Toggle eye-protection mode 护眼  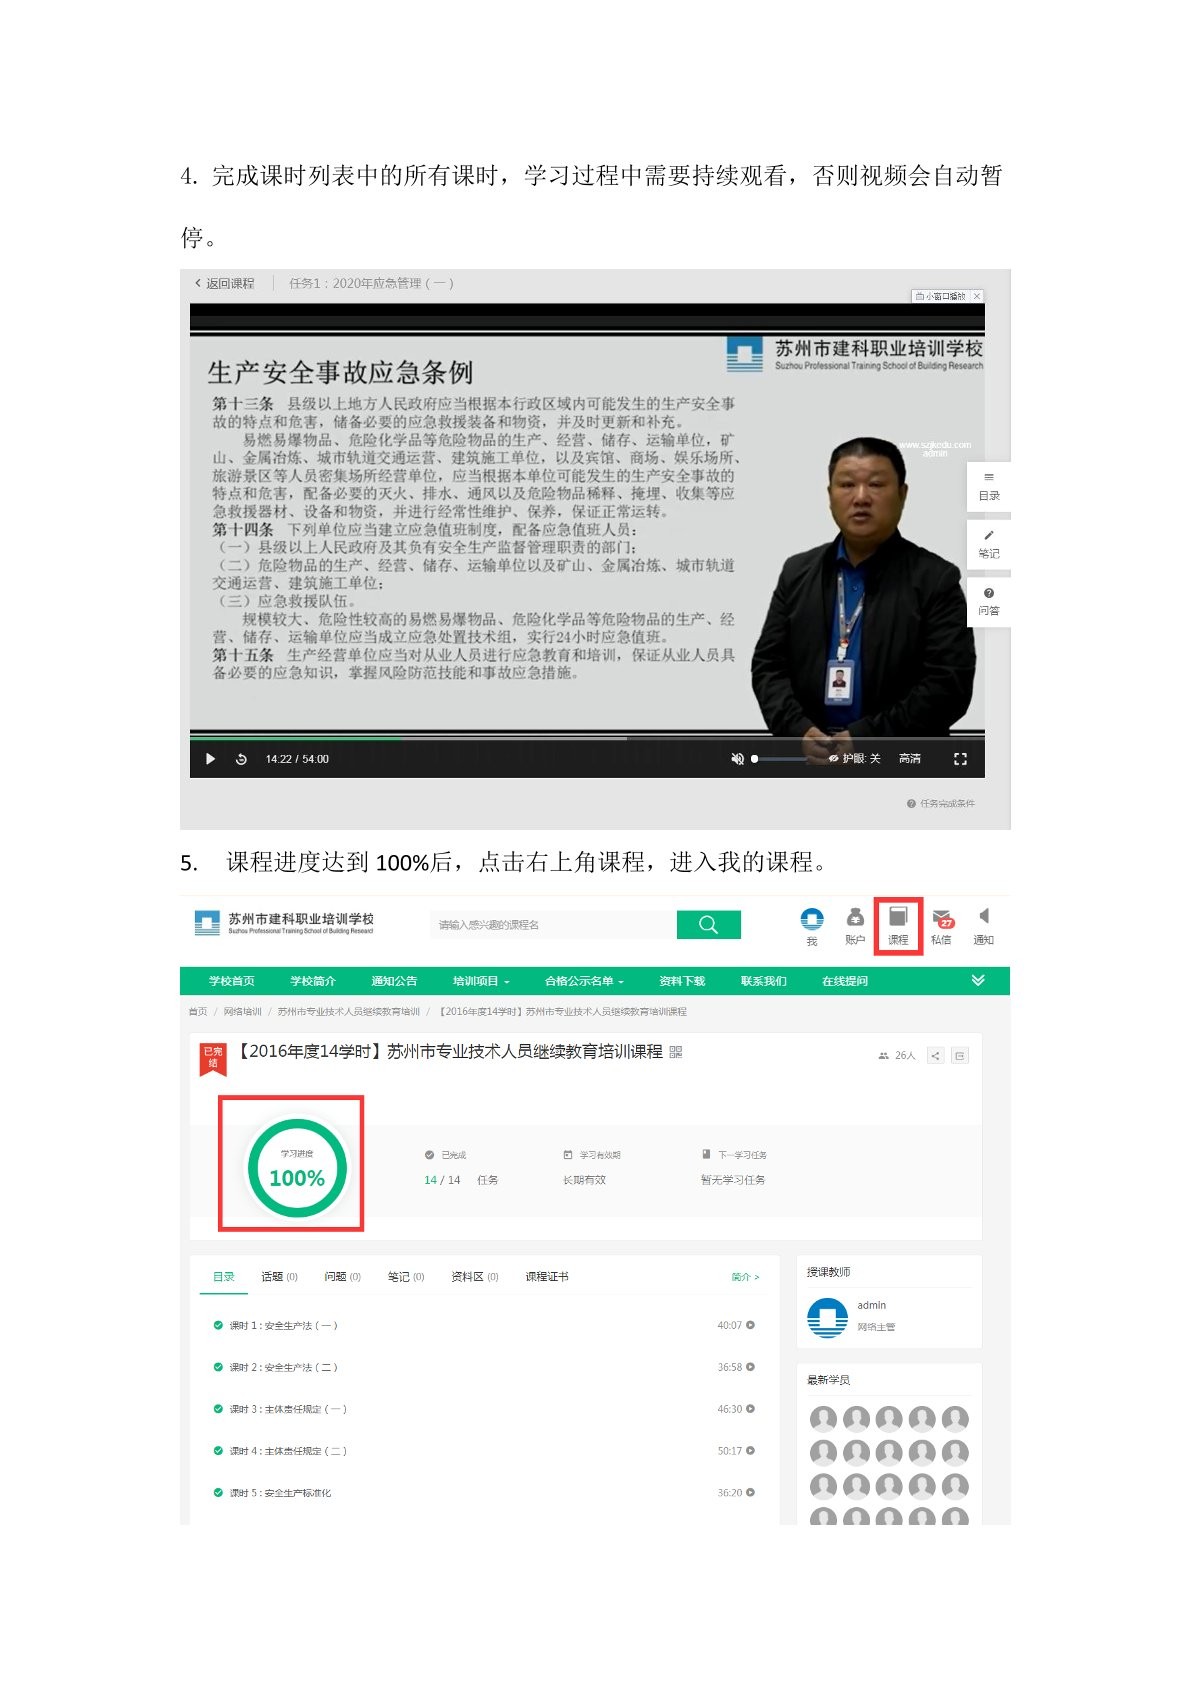[x=855, y=759]
